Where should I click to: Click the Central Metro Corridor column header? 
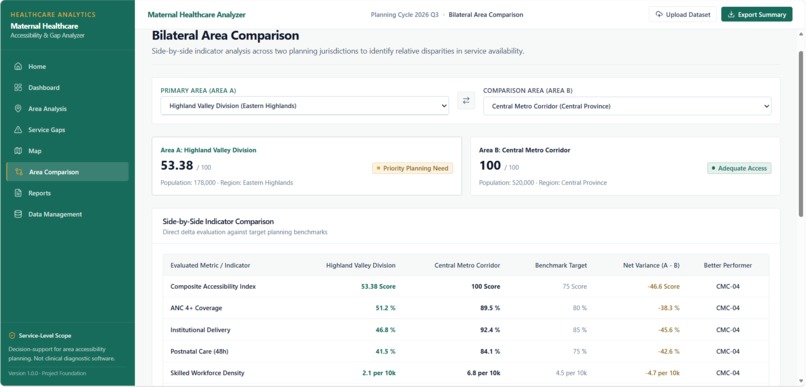click(467, 265)
